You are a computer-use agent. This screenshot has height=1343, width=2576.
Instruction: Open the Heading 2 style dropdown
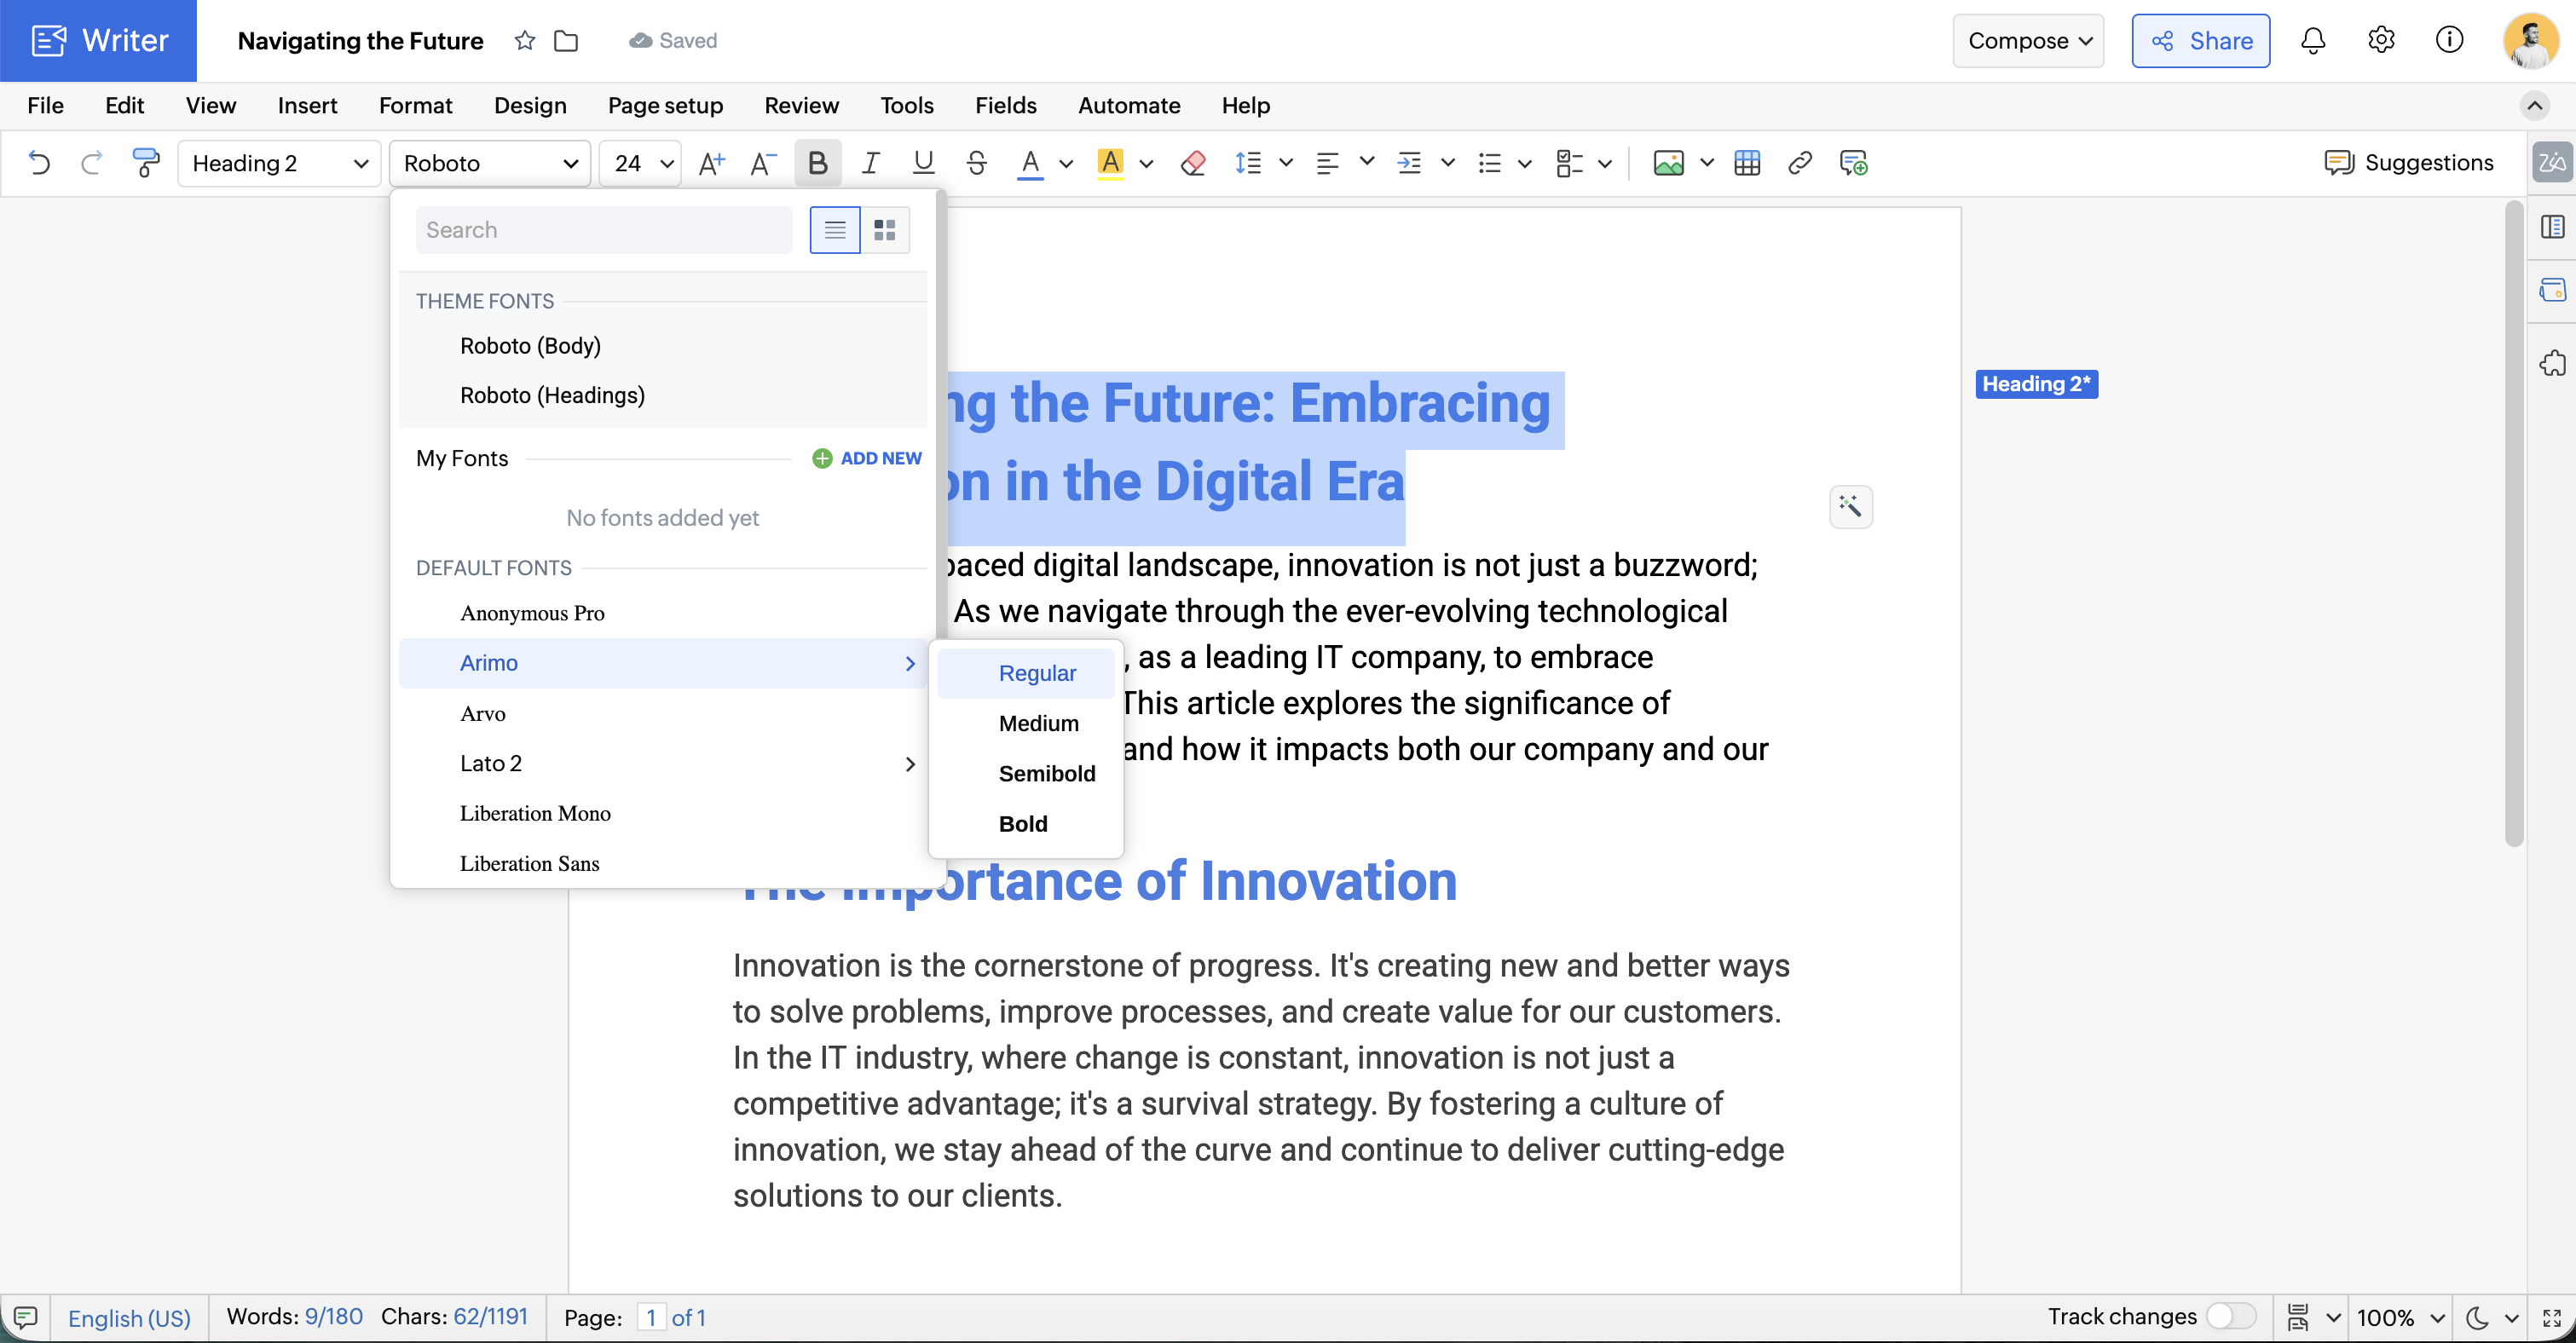click(279, 162)
